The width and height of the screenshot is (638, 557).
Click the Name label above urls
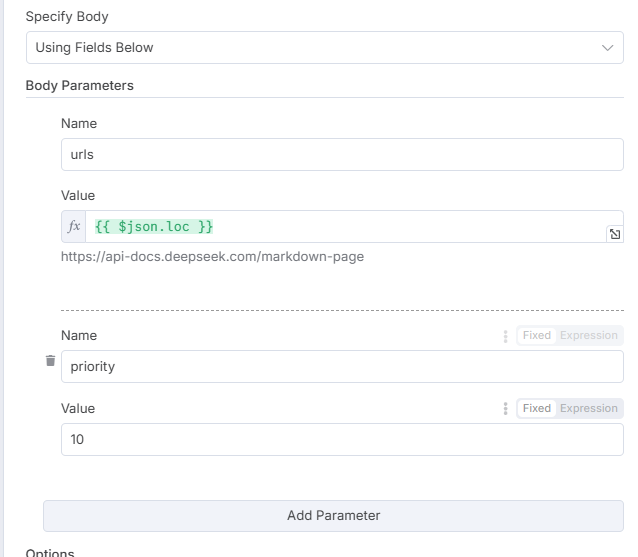point(79,124)
